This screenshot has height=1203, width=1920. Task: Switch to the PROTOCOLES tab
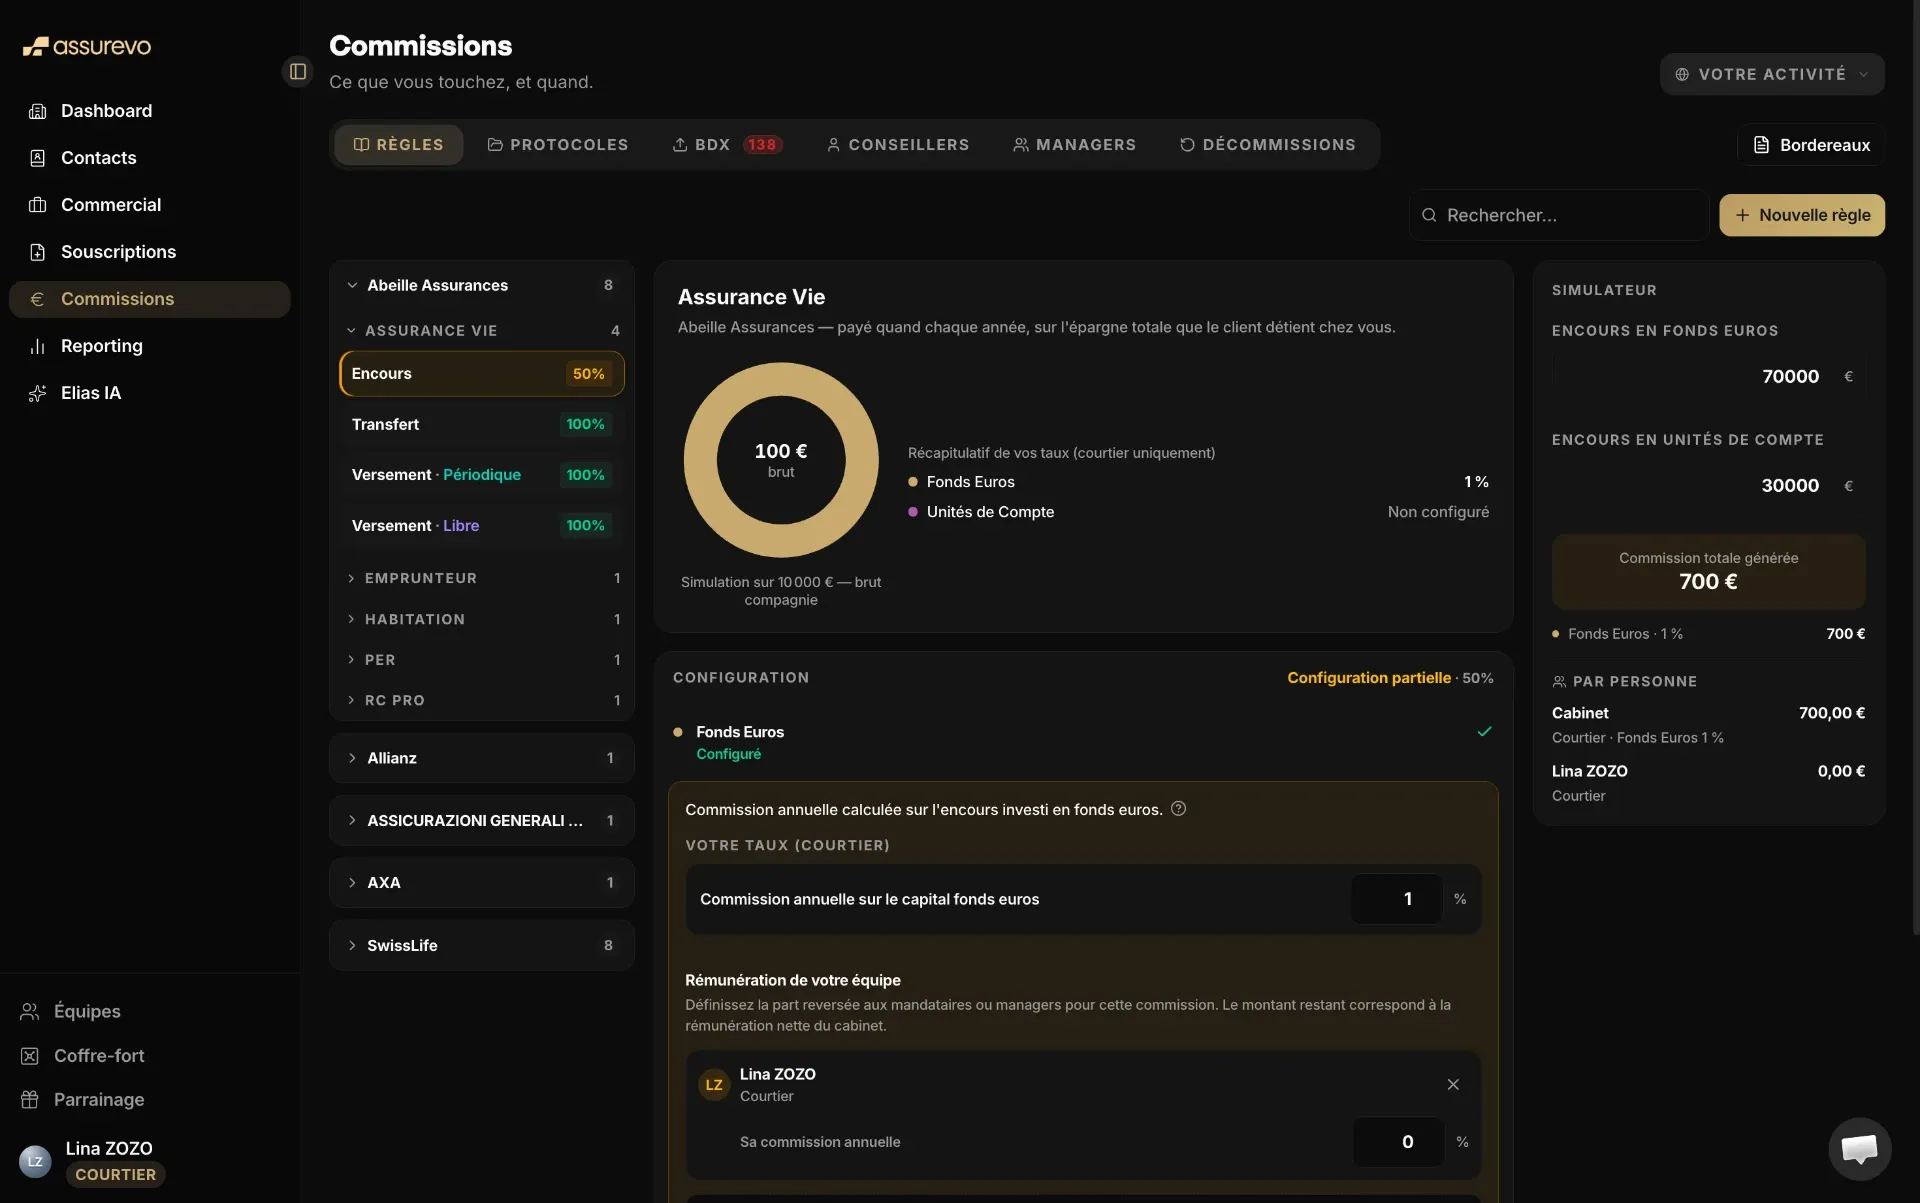[558, 145]
